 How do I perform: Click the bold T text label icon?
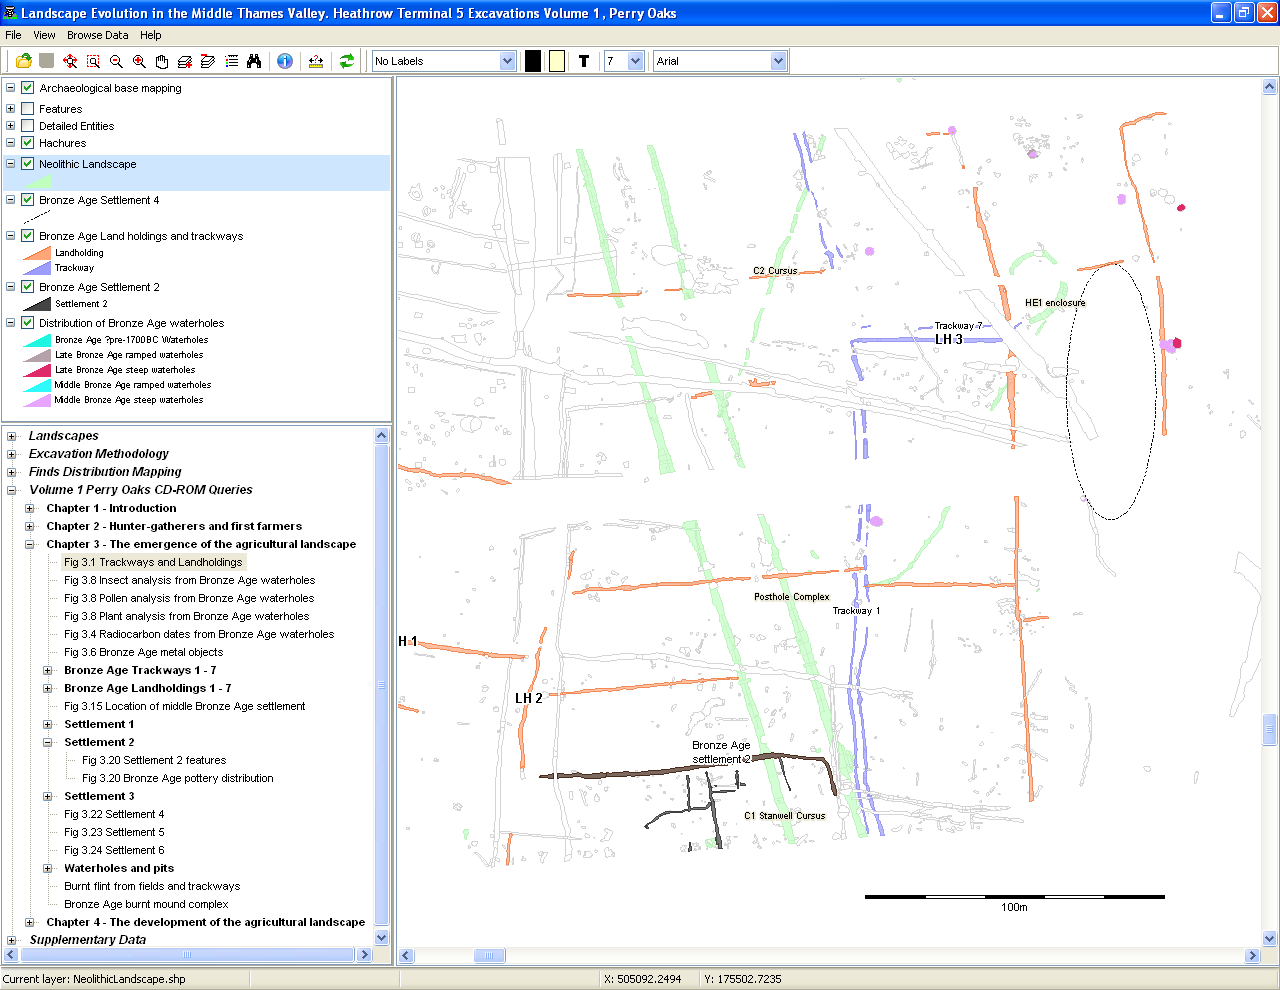584,61
